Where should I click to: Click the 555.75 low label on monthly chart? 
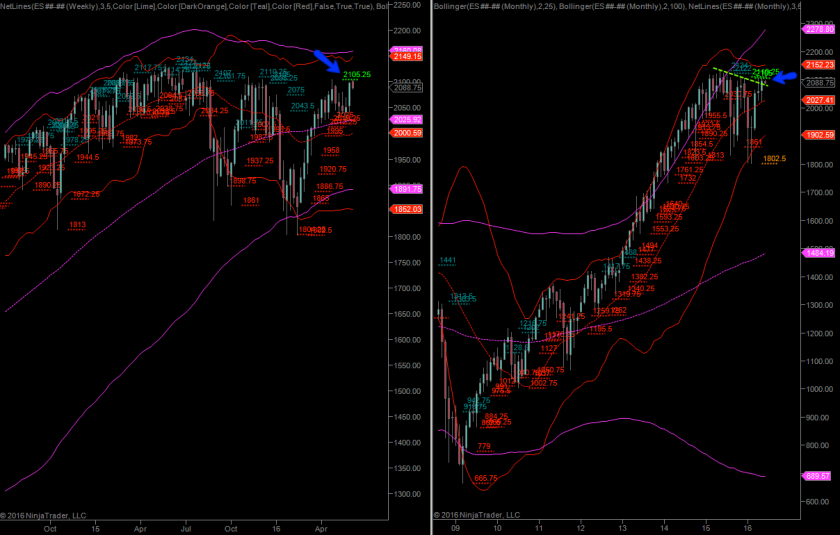click(487, 479)
